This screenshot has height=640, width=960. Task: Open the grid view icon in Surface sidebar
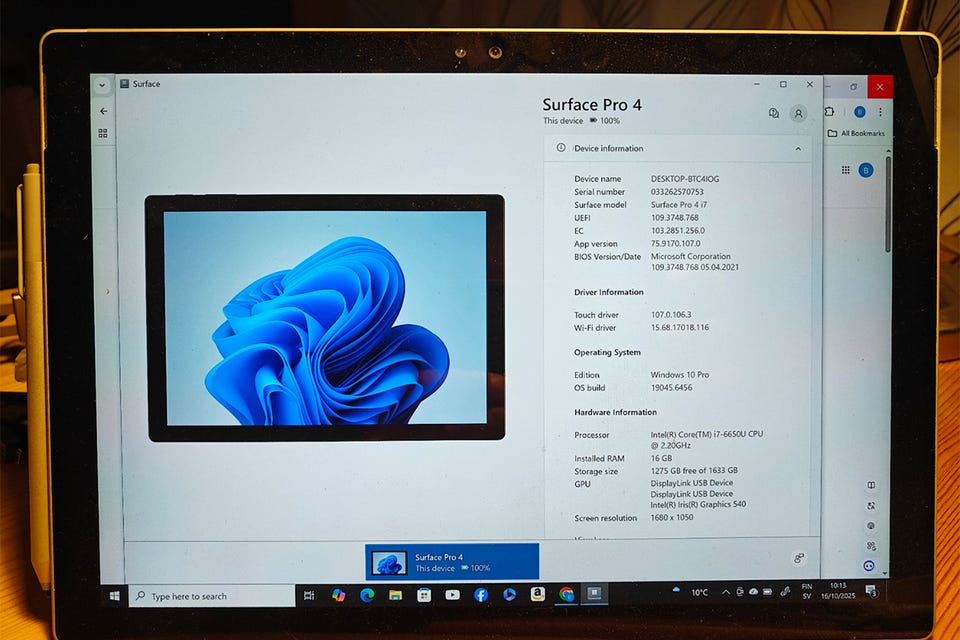[x=103, y=133]
